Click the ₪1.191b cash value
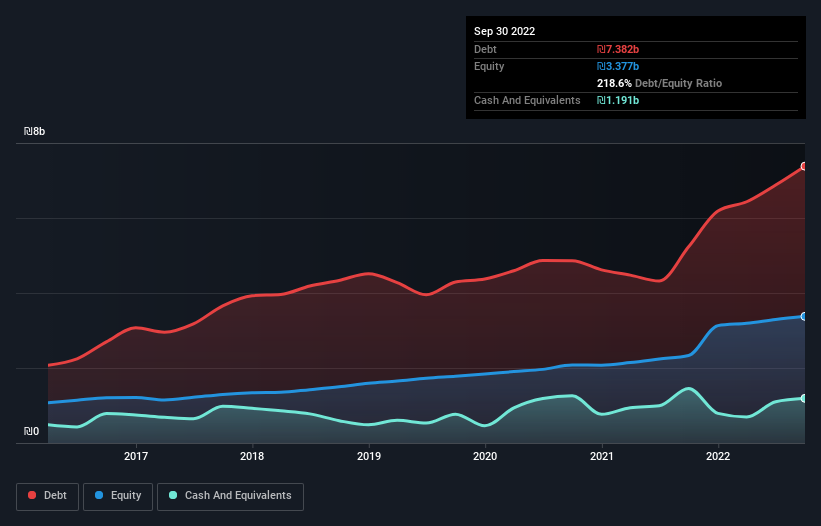821x526 pixels. tap(618, 100)
